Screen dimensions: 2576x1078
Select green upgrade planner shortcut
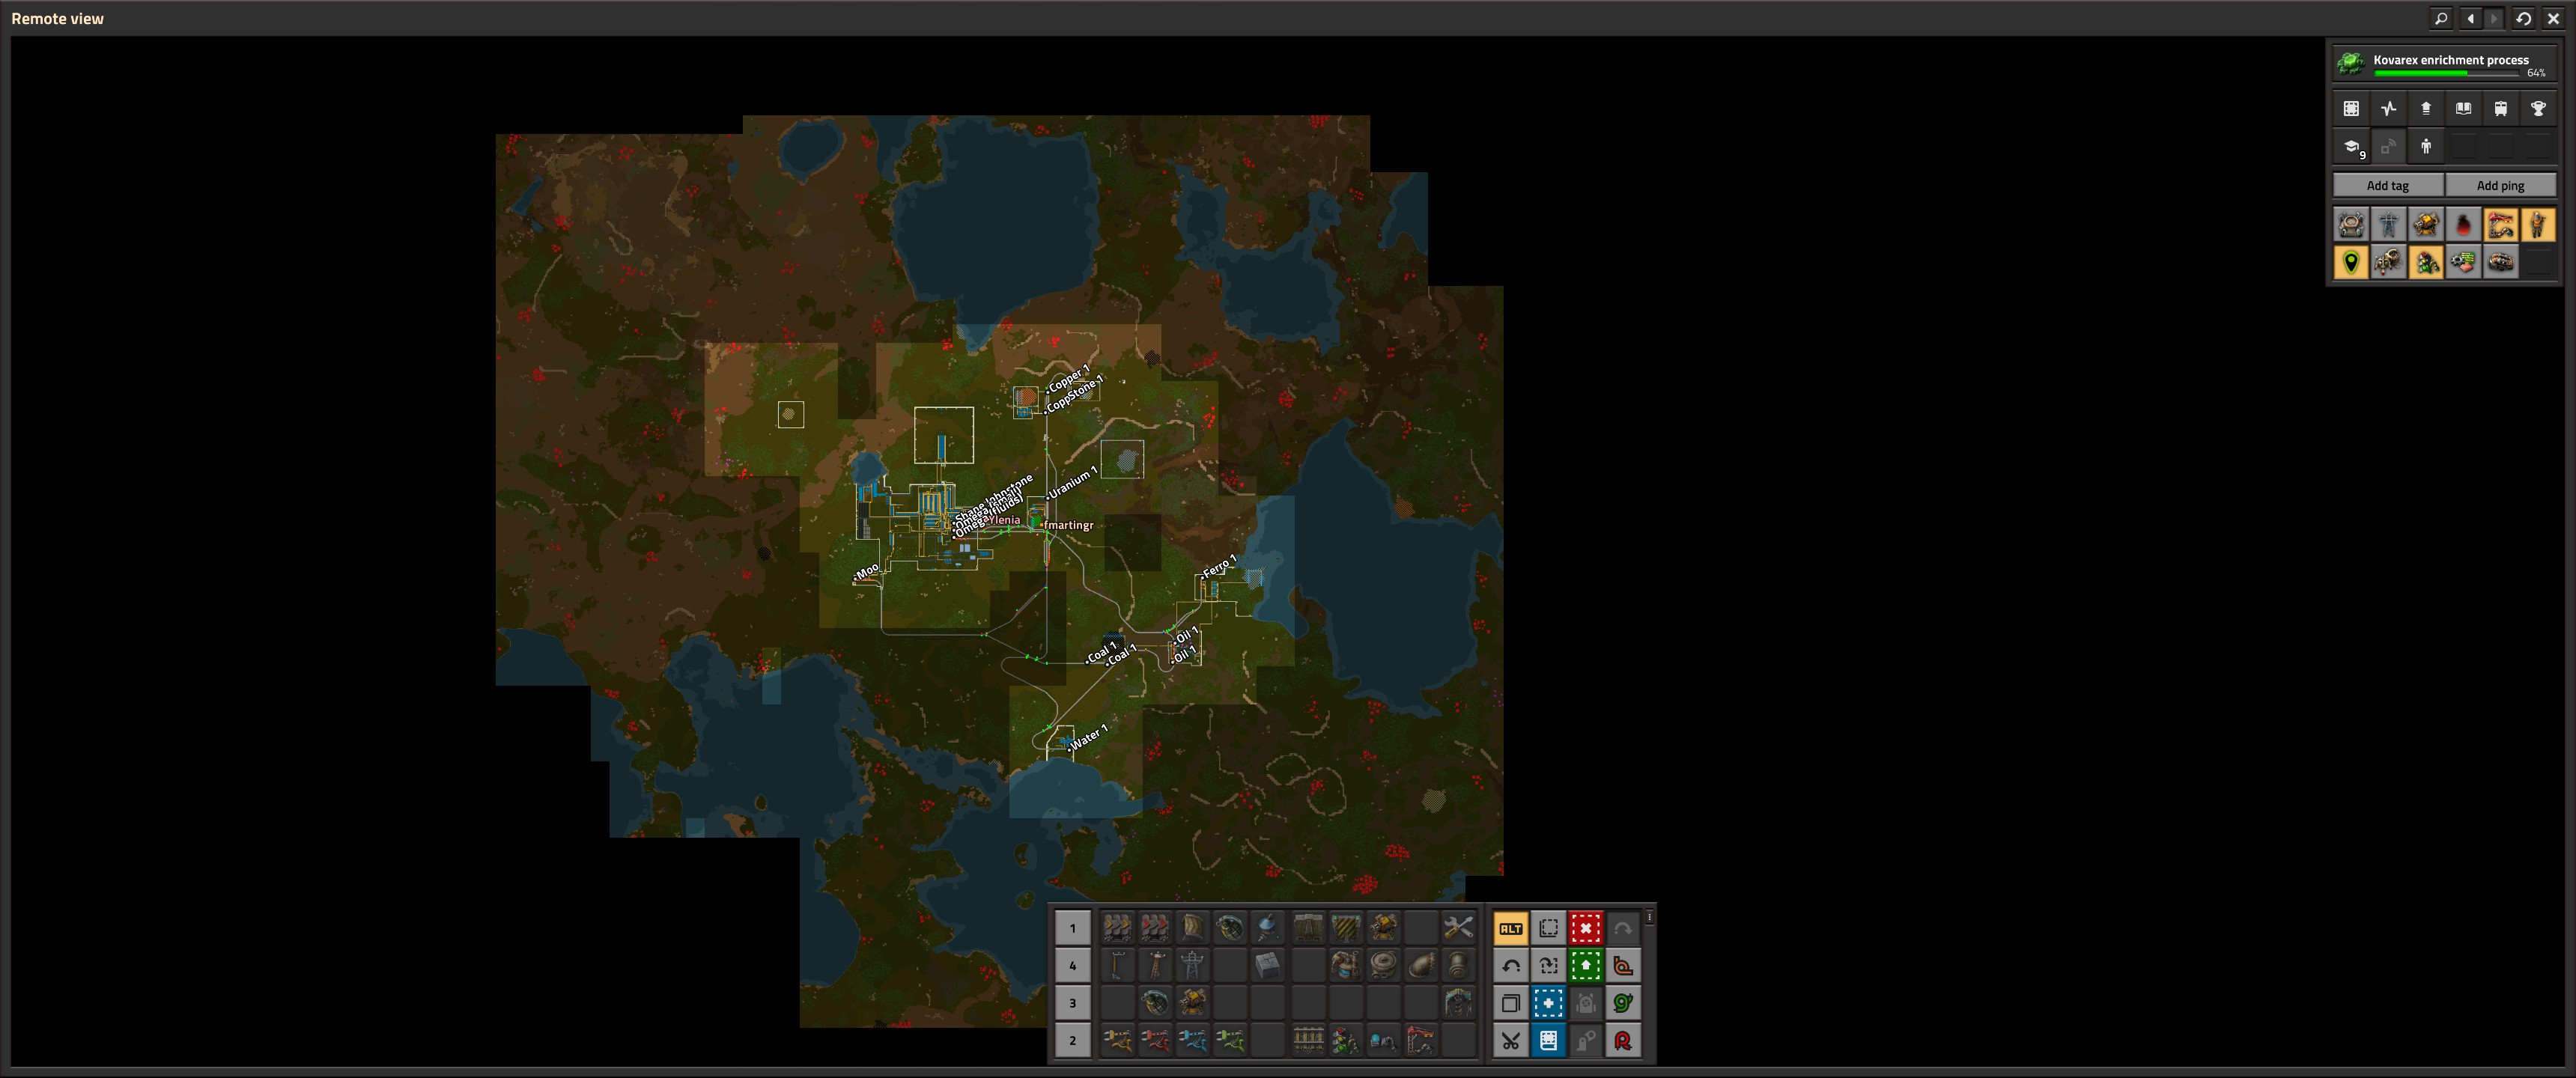[1586, 966]
